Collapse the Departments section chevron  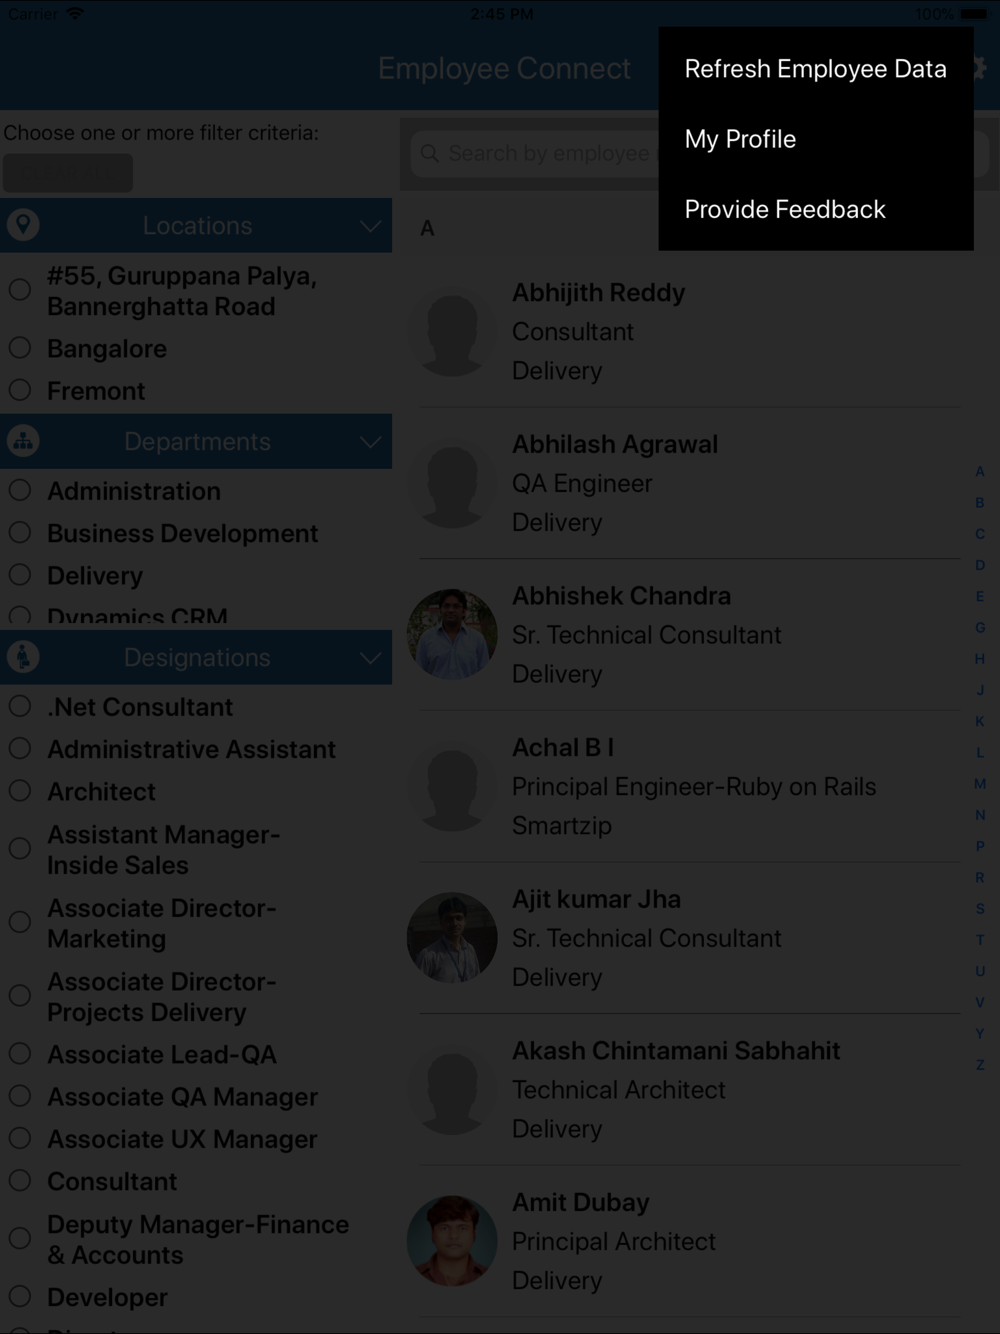click(370, 442)
